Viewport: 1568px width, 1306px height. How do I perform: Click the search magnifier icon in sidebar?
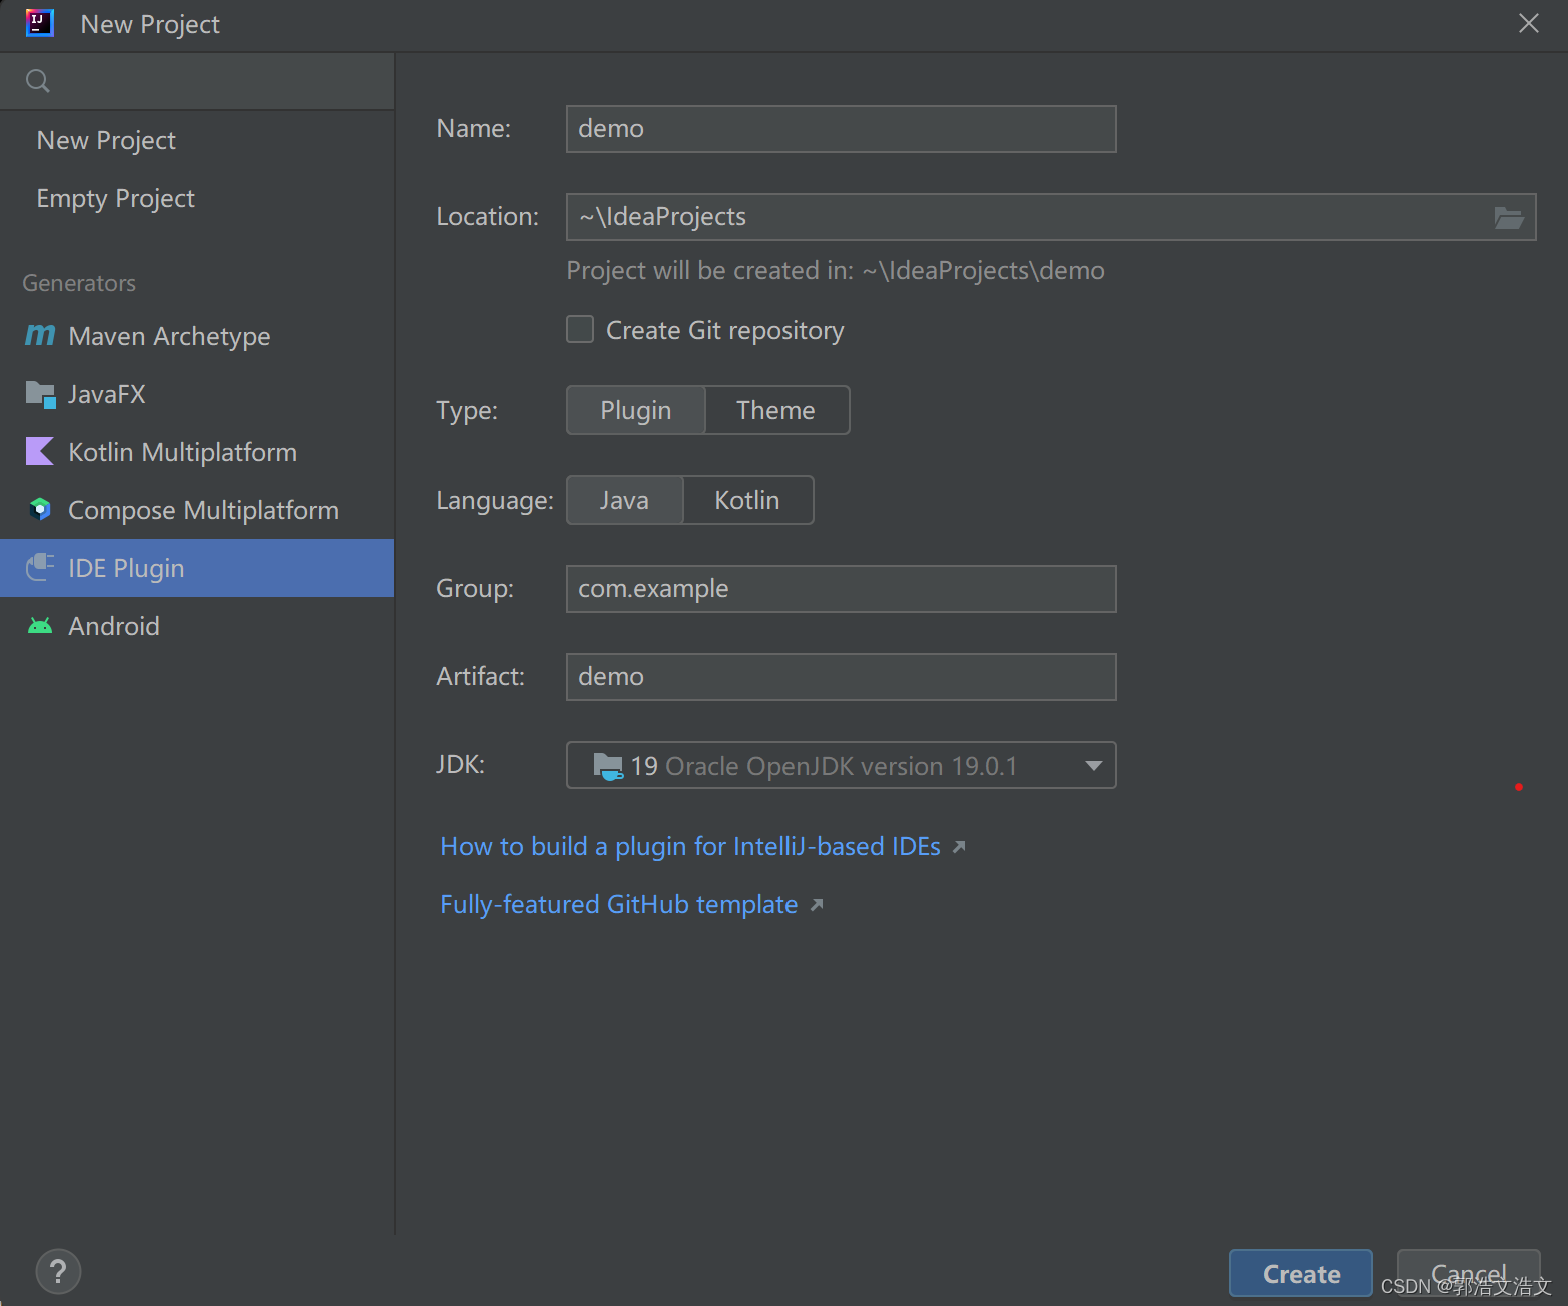(x=38, y=81)
